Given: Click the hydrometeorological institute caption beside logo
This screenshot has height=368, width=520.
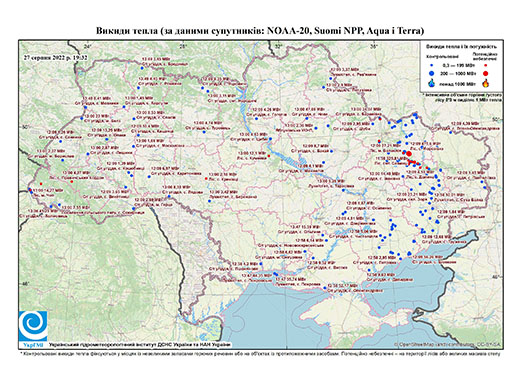Looking at the screenshot, I should pos(140,345).
